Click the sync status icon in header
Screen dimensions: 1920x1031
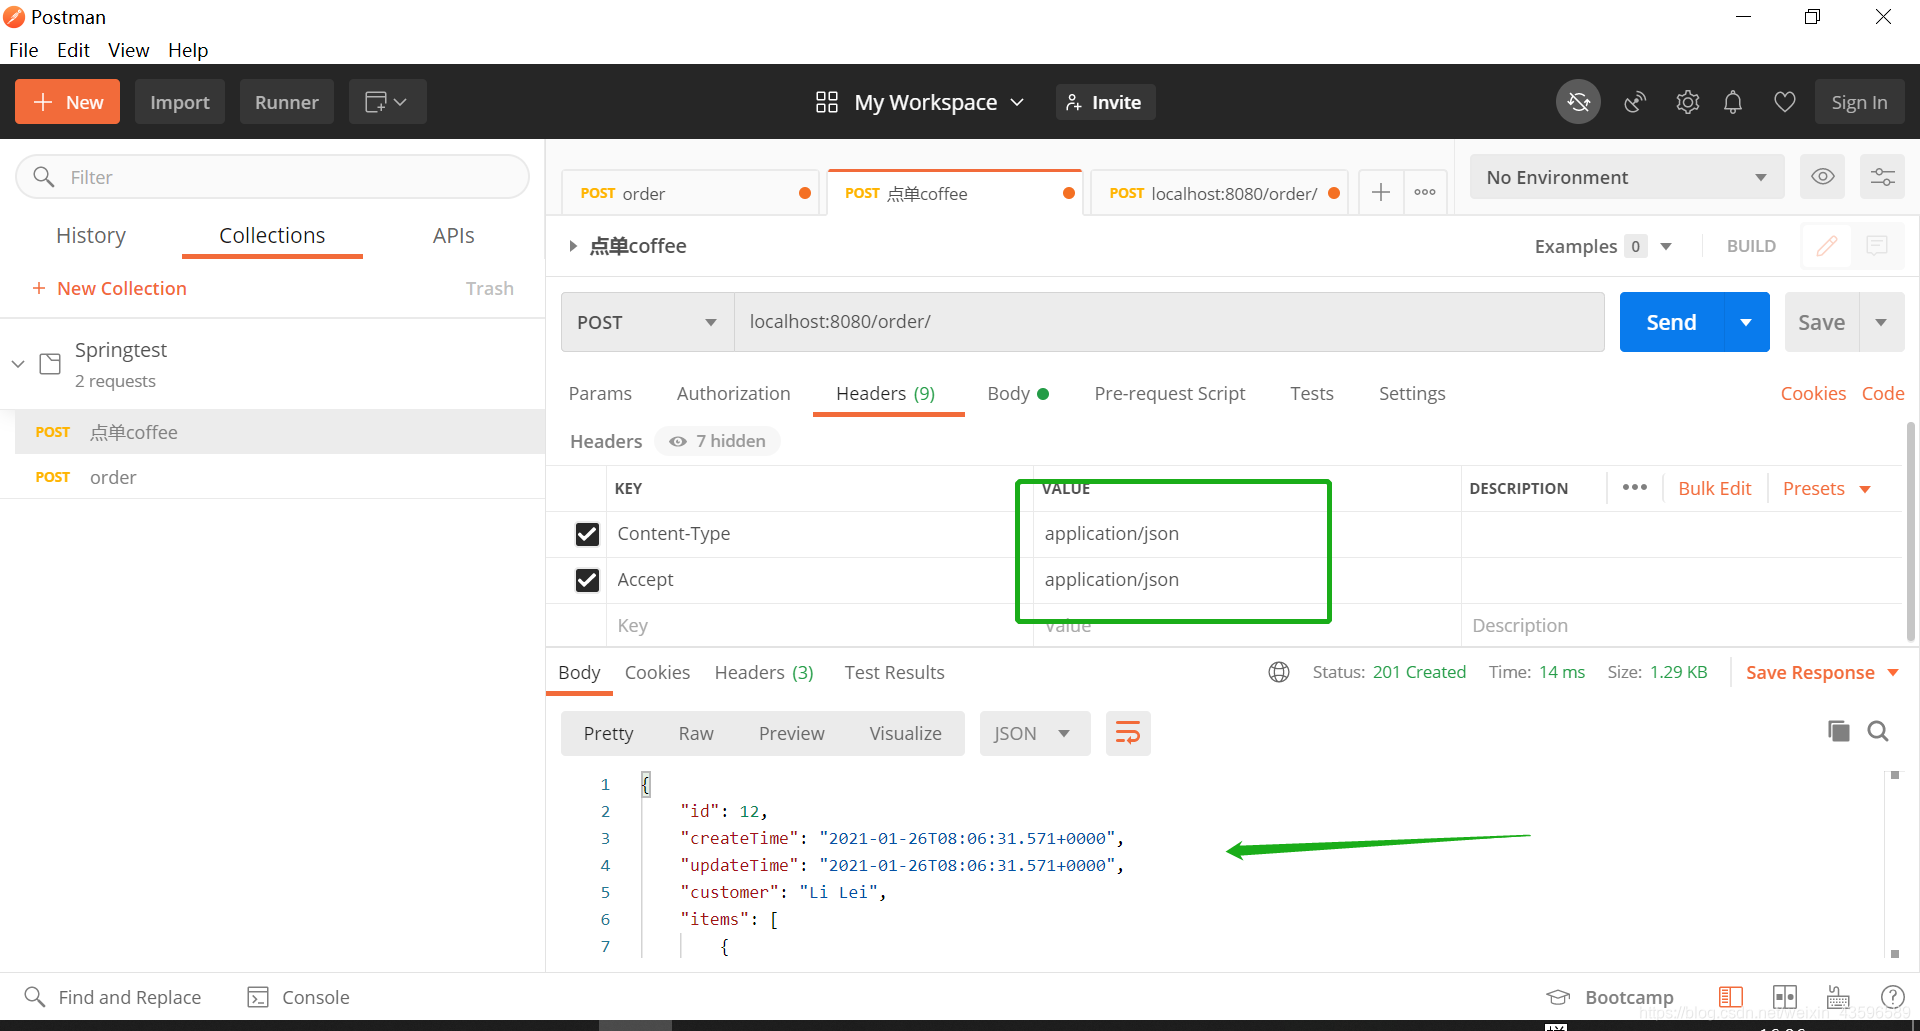(1578, 102)
